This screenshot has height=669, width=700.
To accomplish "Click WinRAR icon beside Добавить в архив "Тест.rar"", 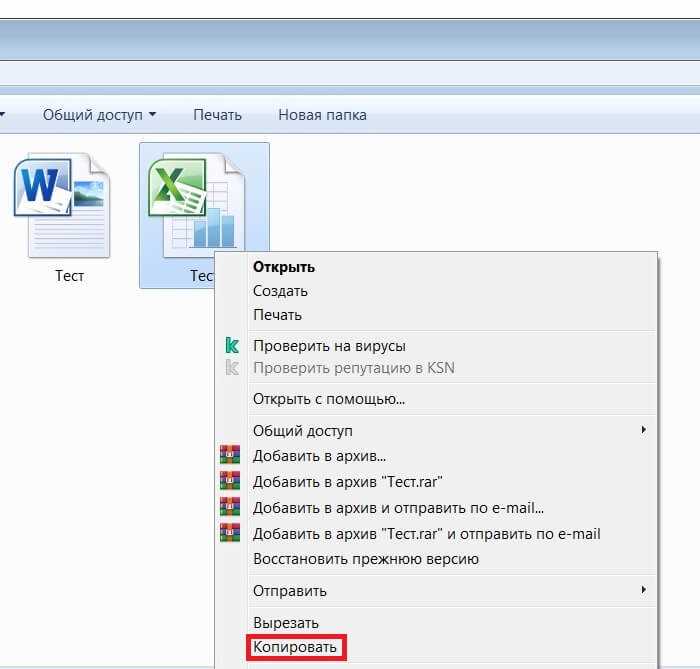I will click(230, 481).
